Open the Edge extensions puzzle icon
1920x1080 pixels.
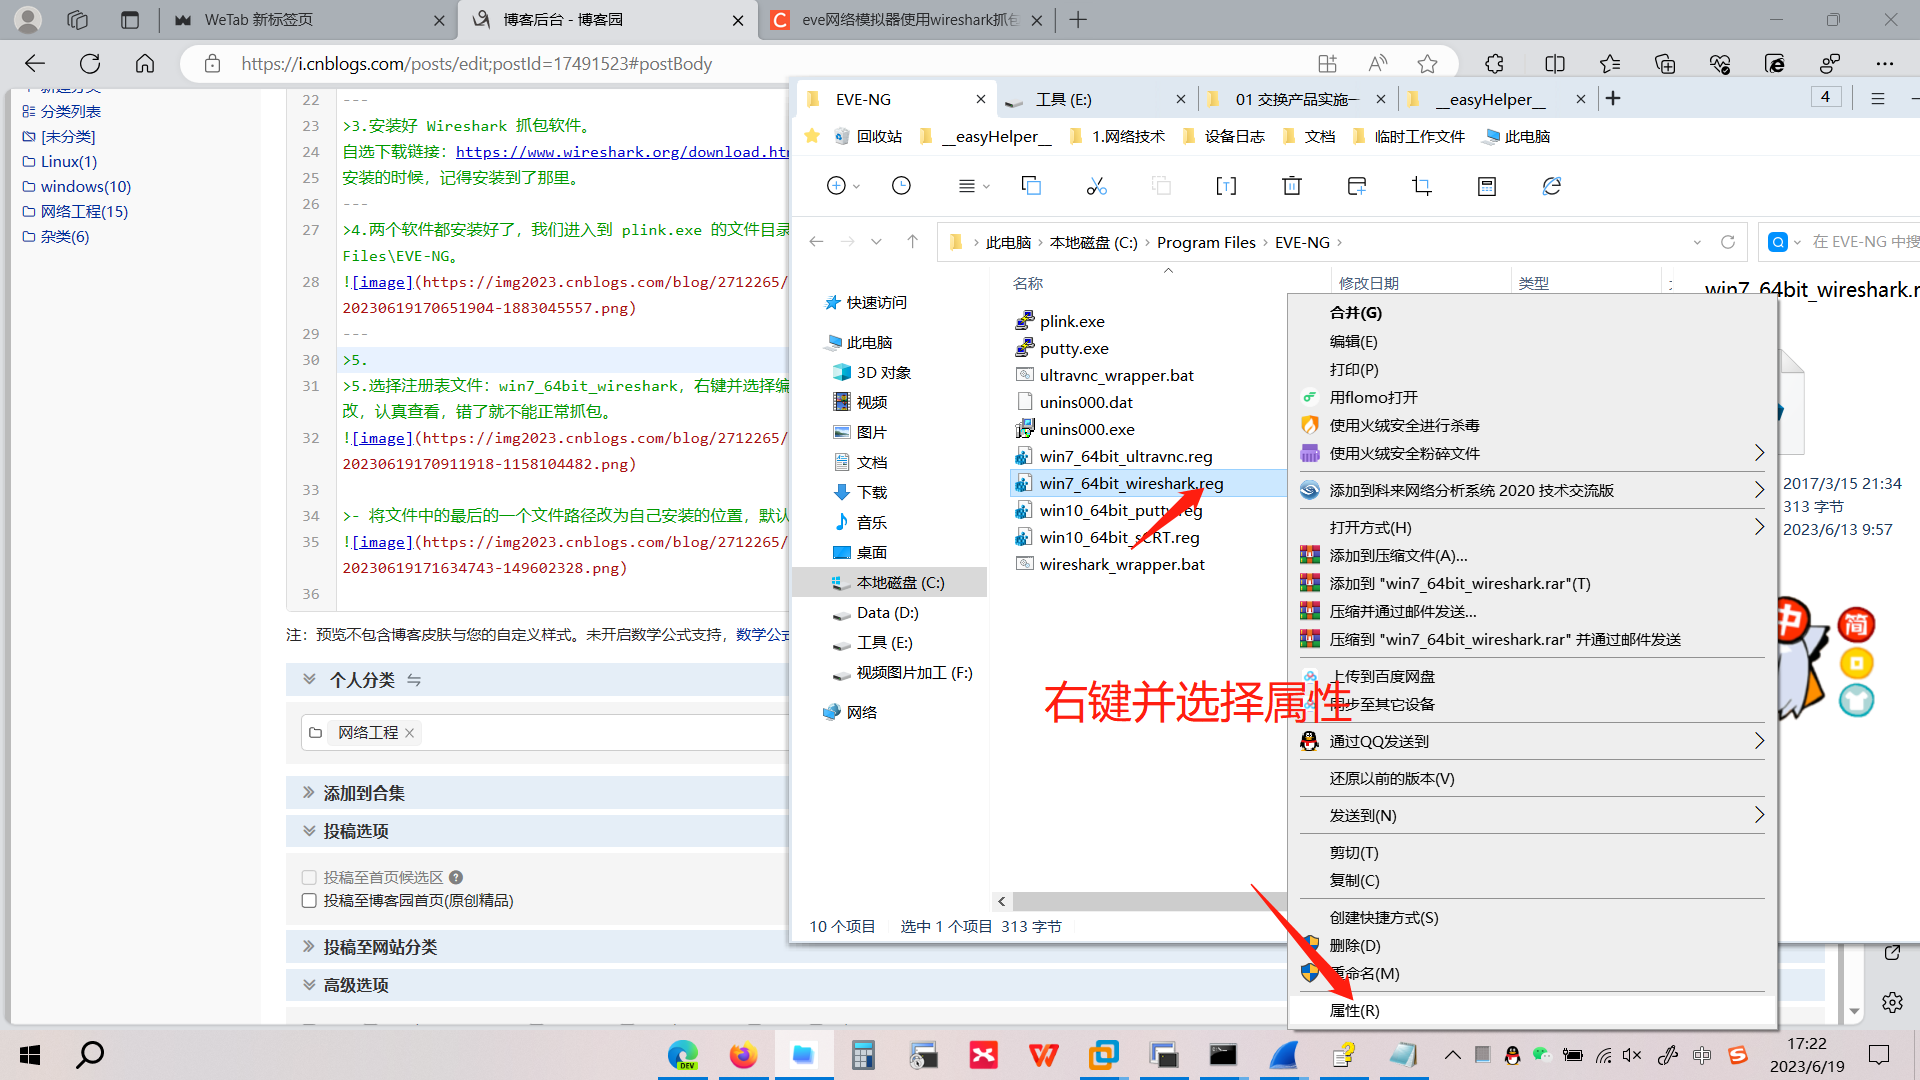[x=1494, y=63]
